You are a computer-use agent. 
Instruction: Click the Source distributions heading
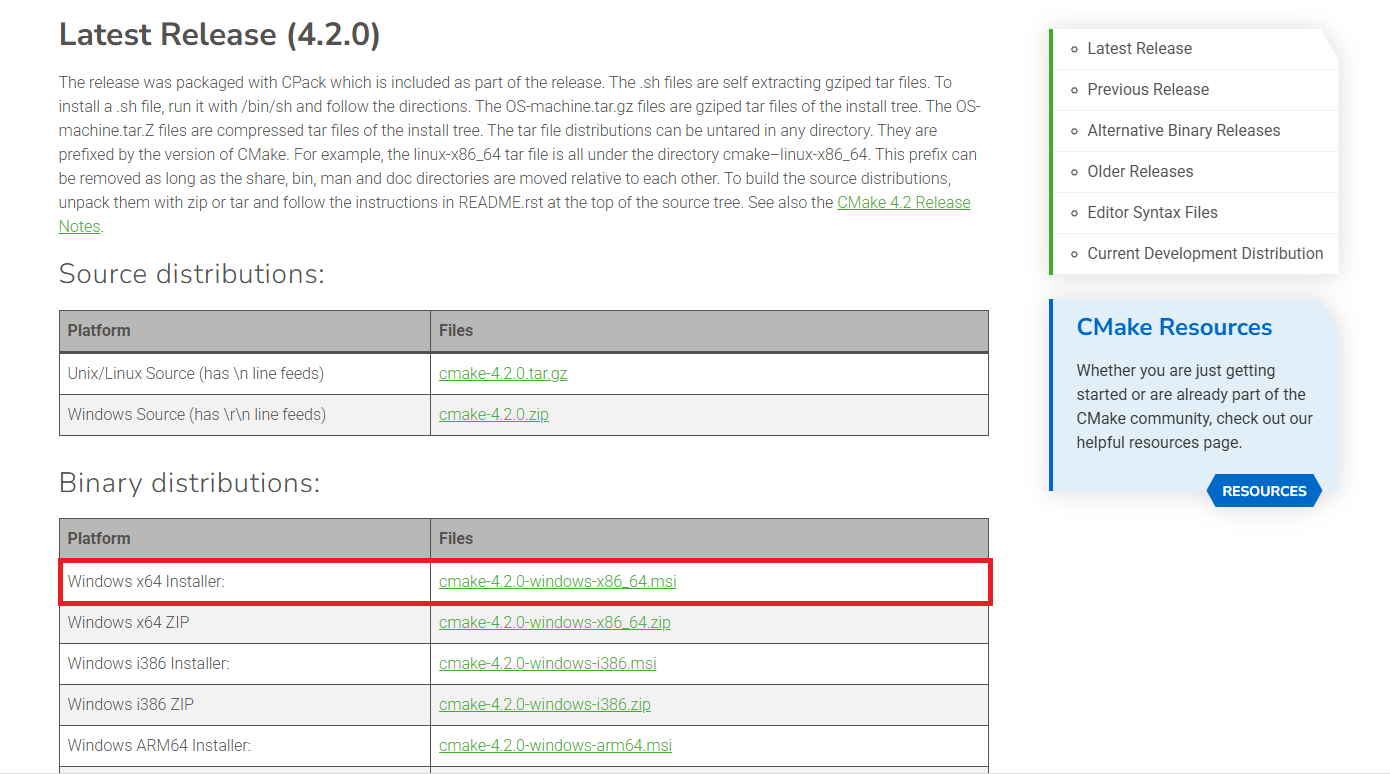click(x=192, y=274)
